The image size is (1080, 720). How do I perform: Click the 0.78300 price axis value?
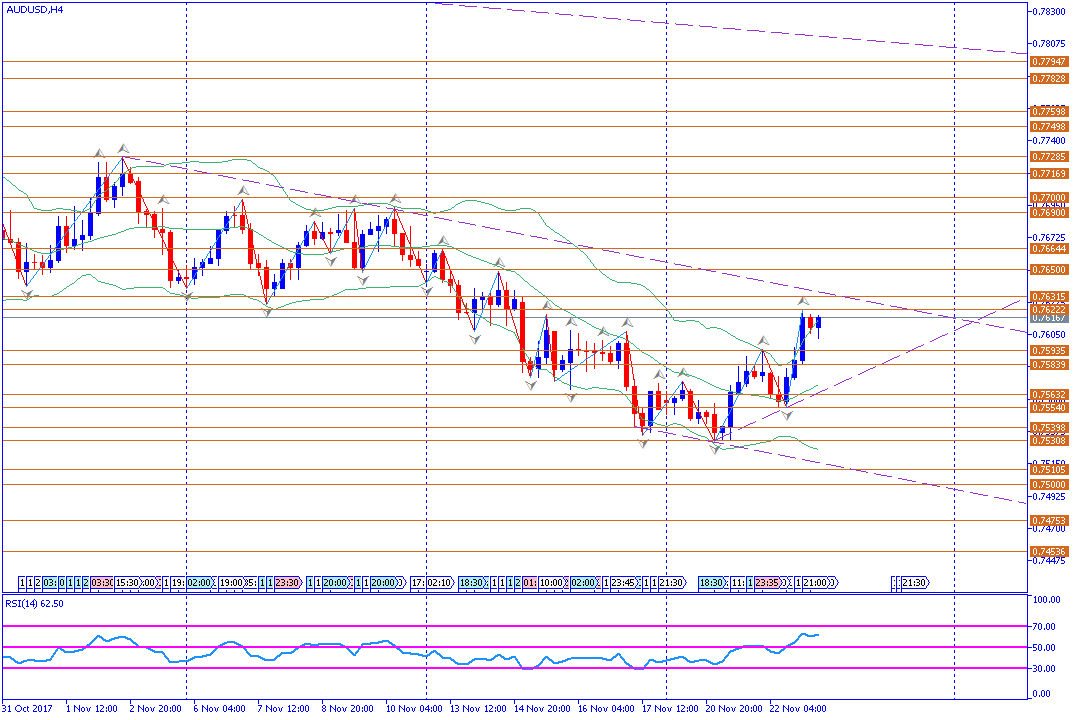[1051, 11]
